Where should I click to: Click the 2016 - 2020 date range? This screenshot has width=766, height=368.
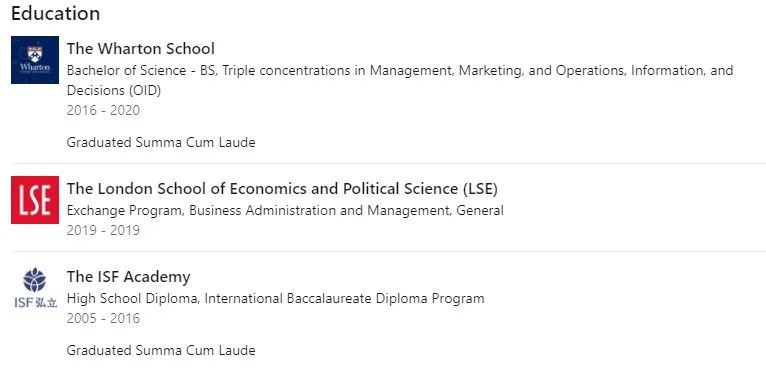coord(103,110)
